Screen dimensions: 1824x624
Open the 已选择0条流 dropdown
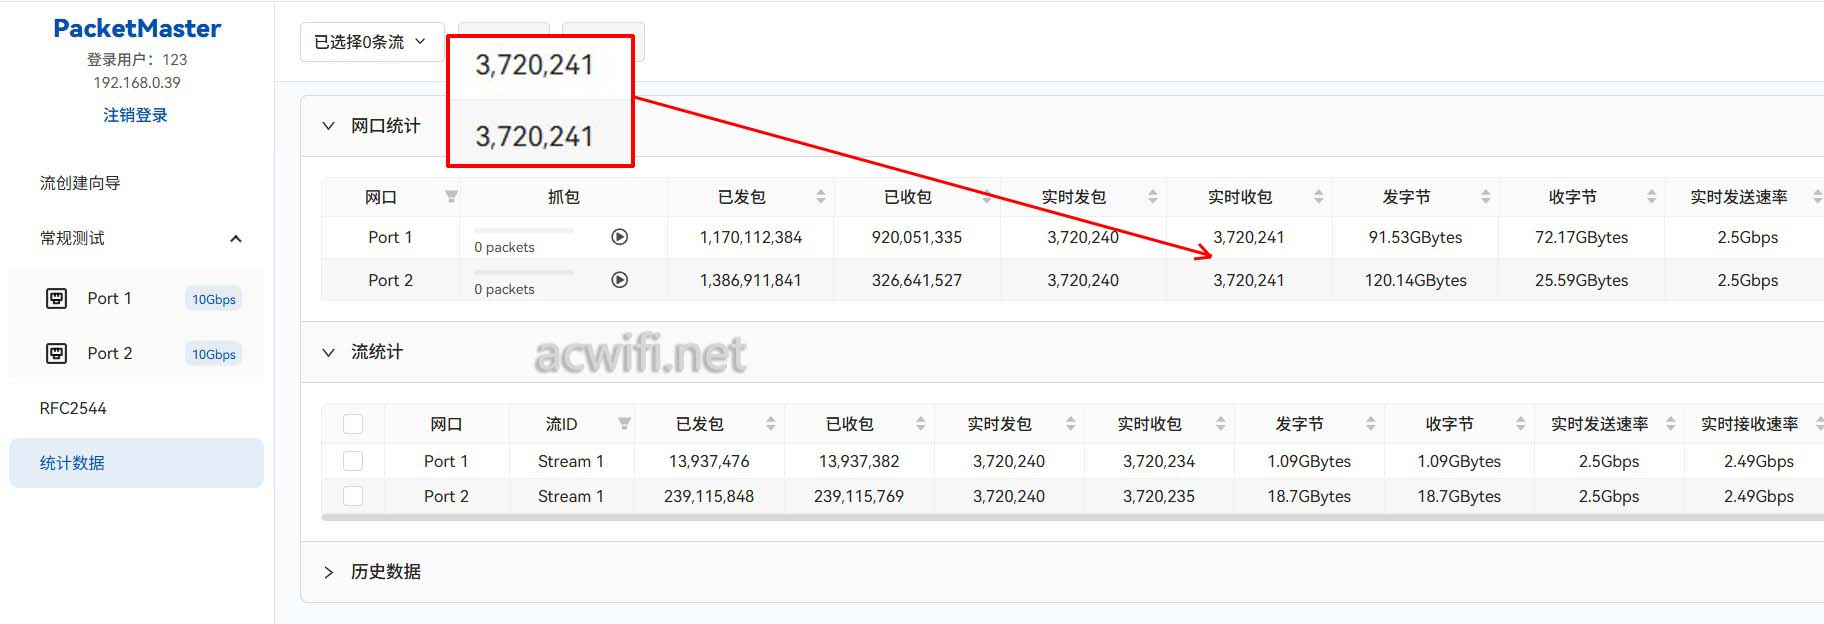371,42
